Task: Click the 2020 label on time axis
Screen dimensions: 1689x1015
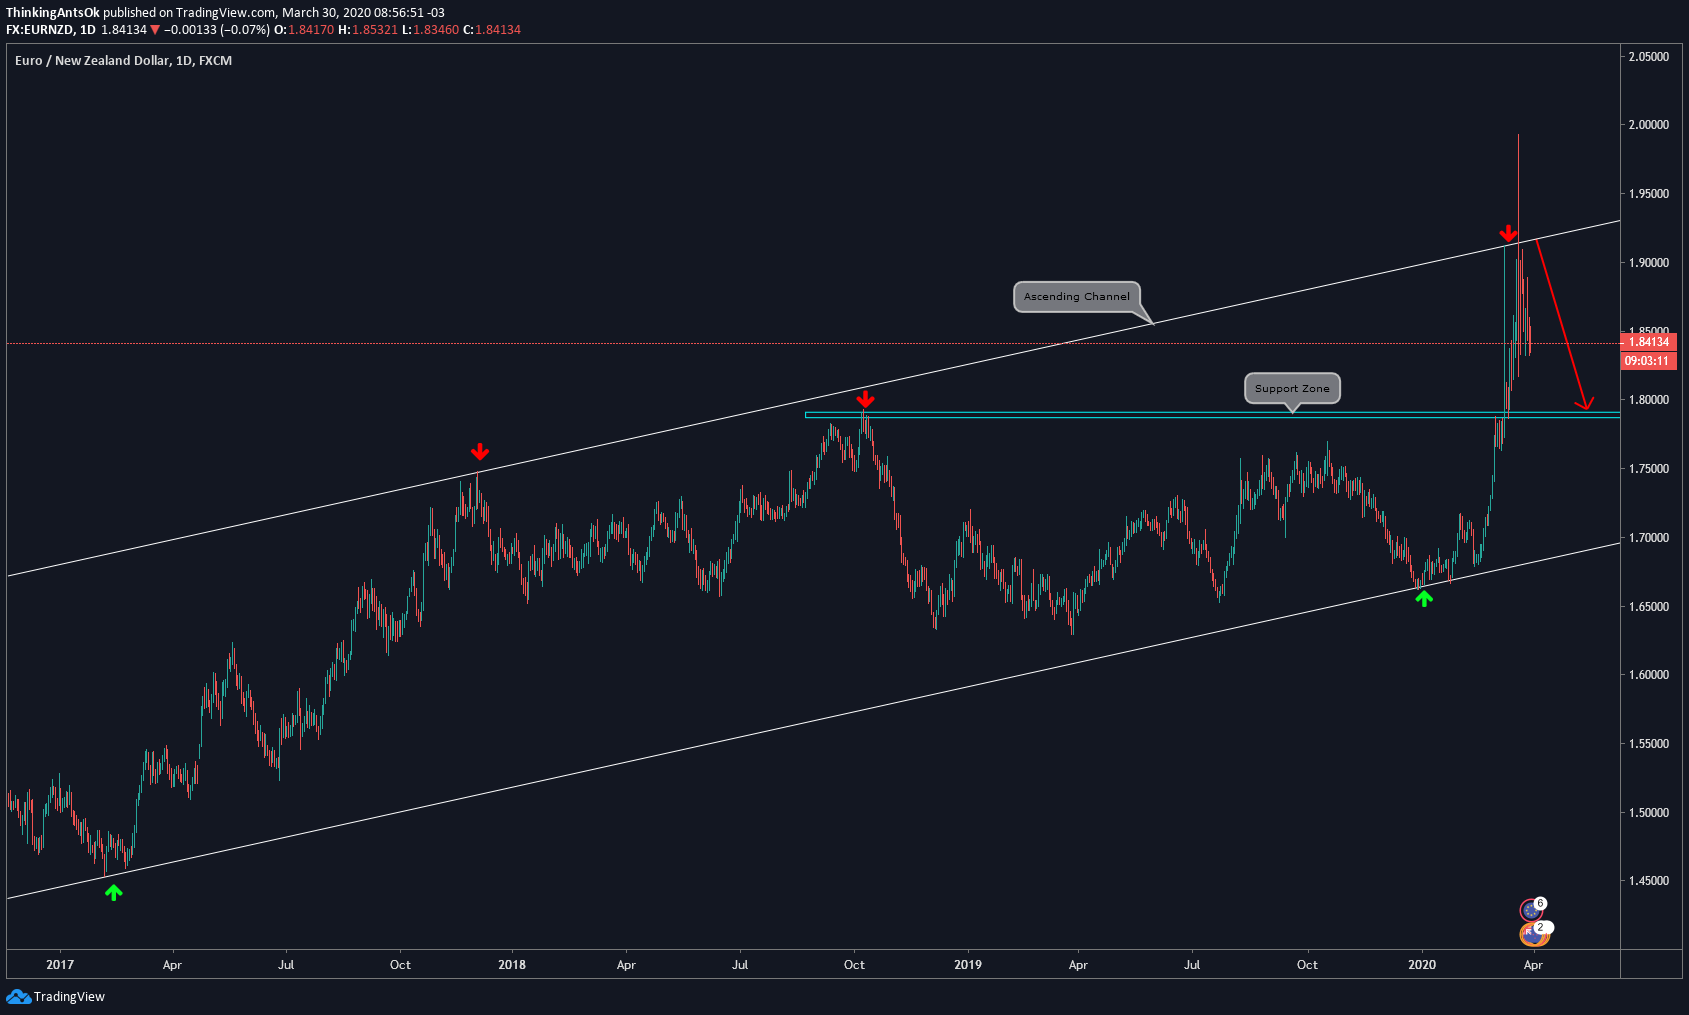Action: tap(1422, 965)
